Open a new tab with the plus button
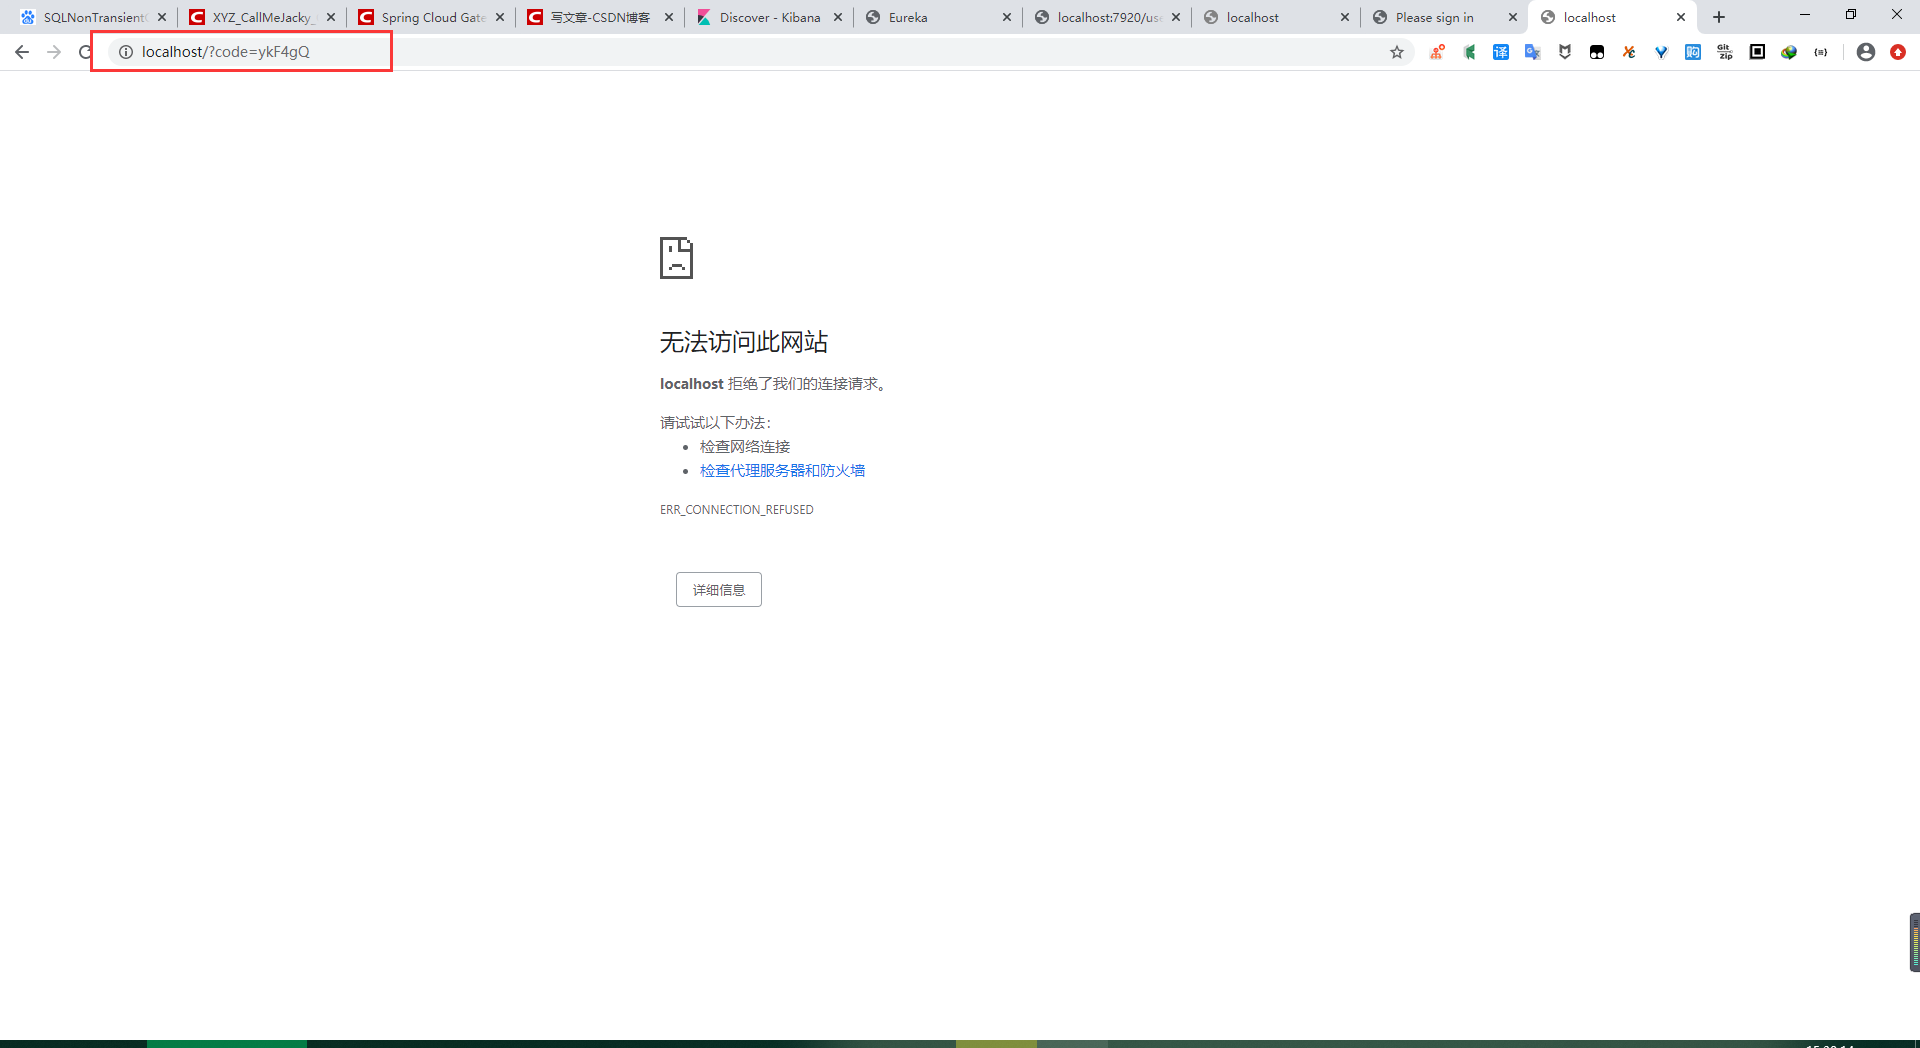This screenshot has height=1048, width=1920. [1718, 17]
